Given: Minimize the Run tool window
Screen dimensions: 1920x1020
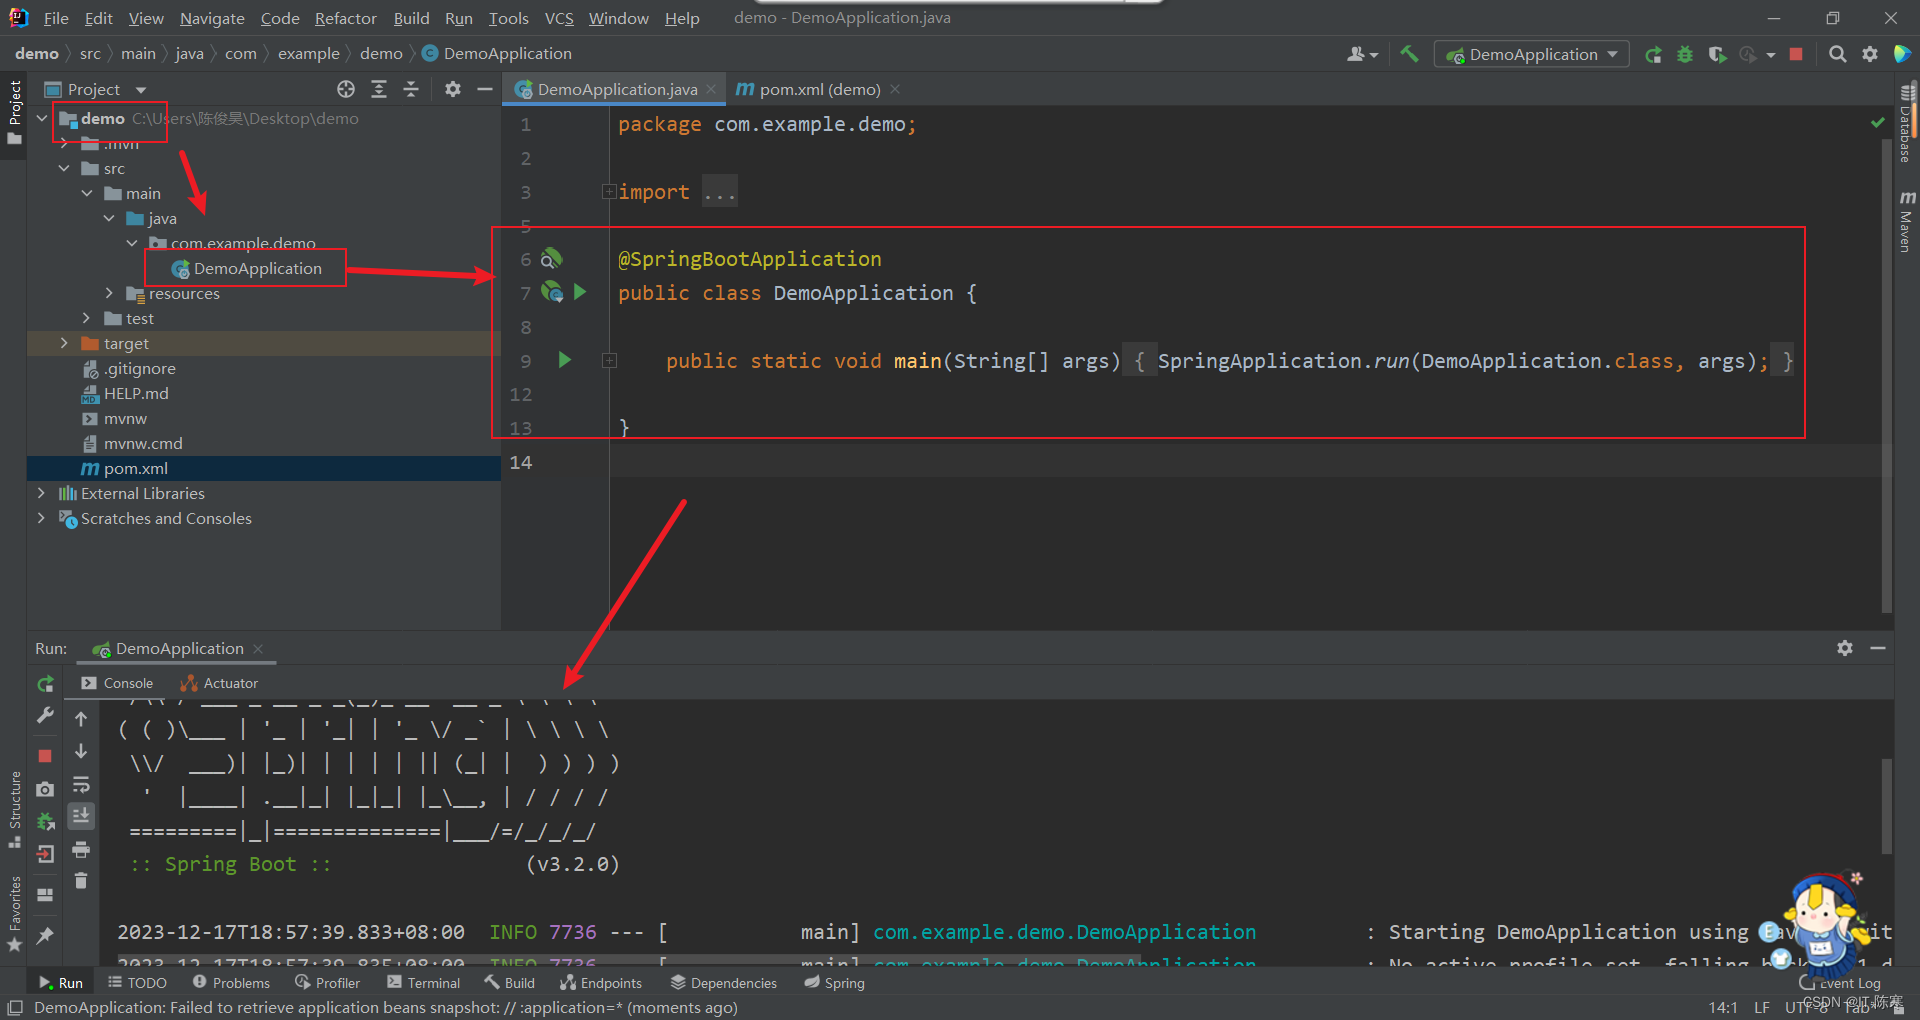Looking at the screenshot, I should tap(1878, 648).
